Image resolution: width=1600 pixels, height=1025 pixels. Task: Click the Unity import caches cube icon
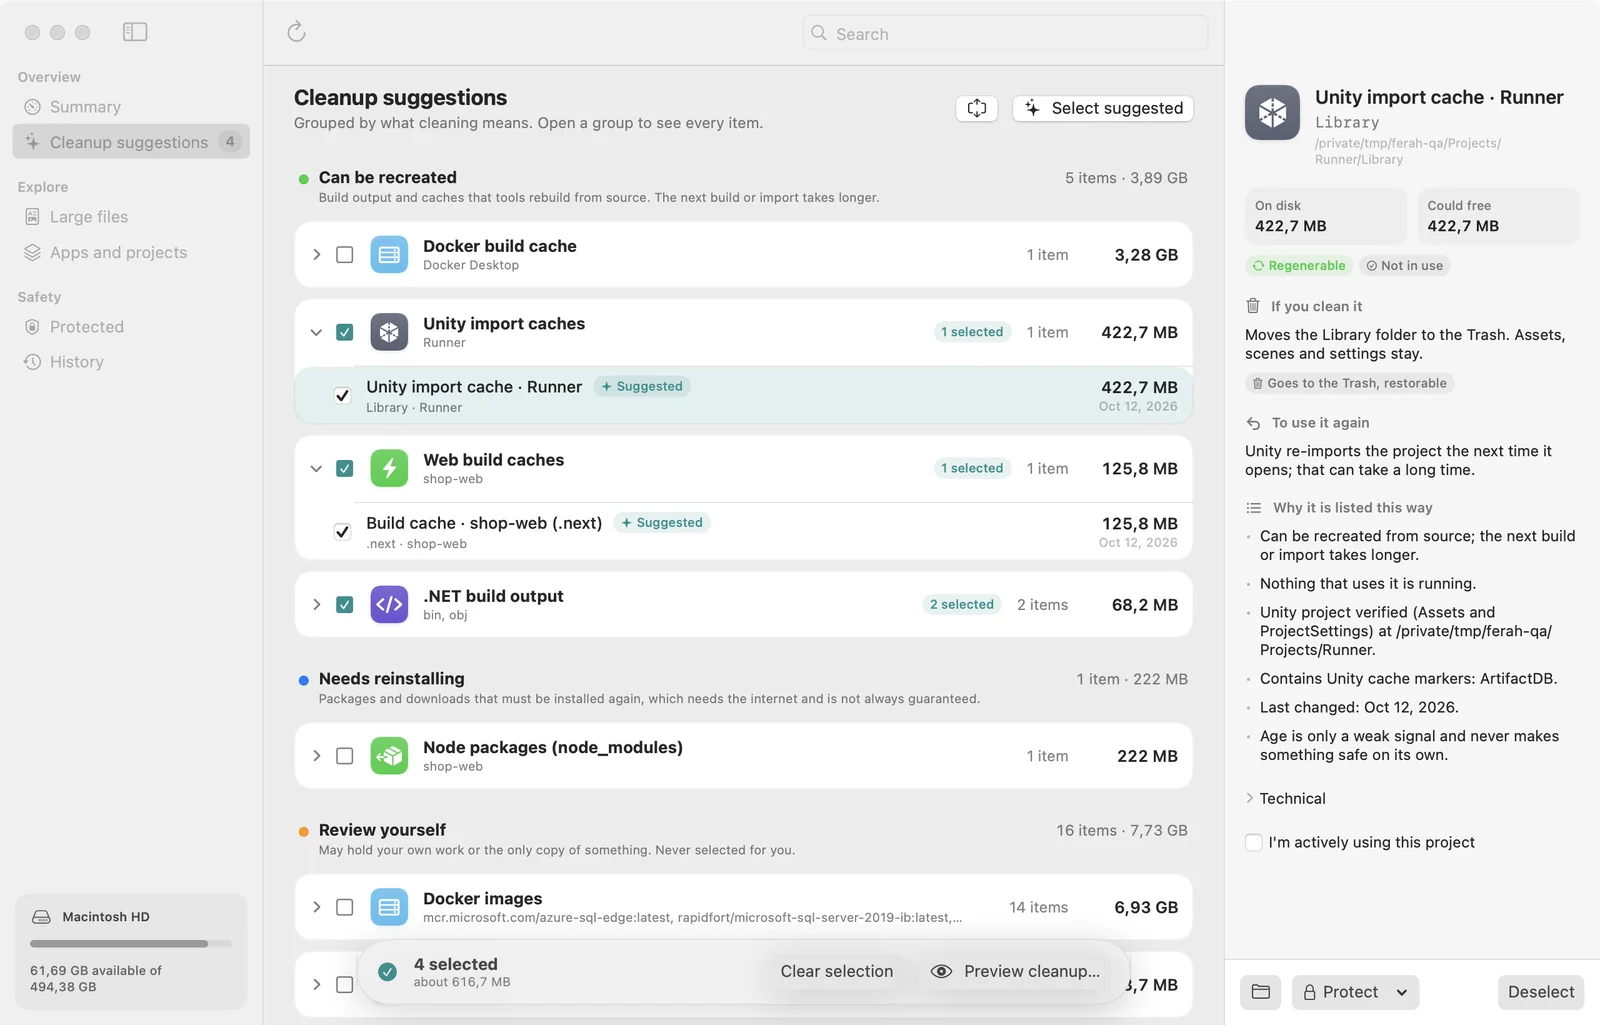coord(389,332)
